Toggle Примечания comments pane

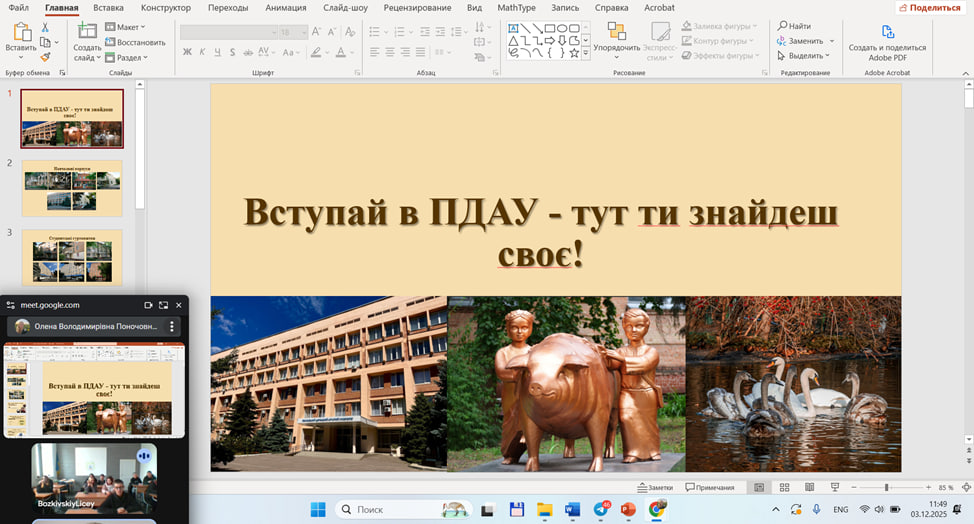[709, 487]
